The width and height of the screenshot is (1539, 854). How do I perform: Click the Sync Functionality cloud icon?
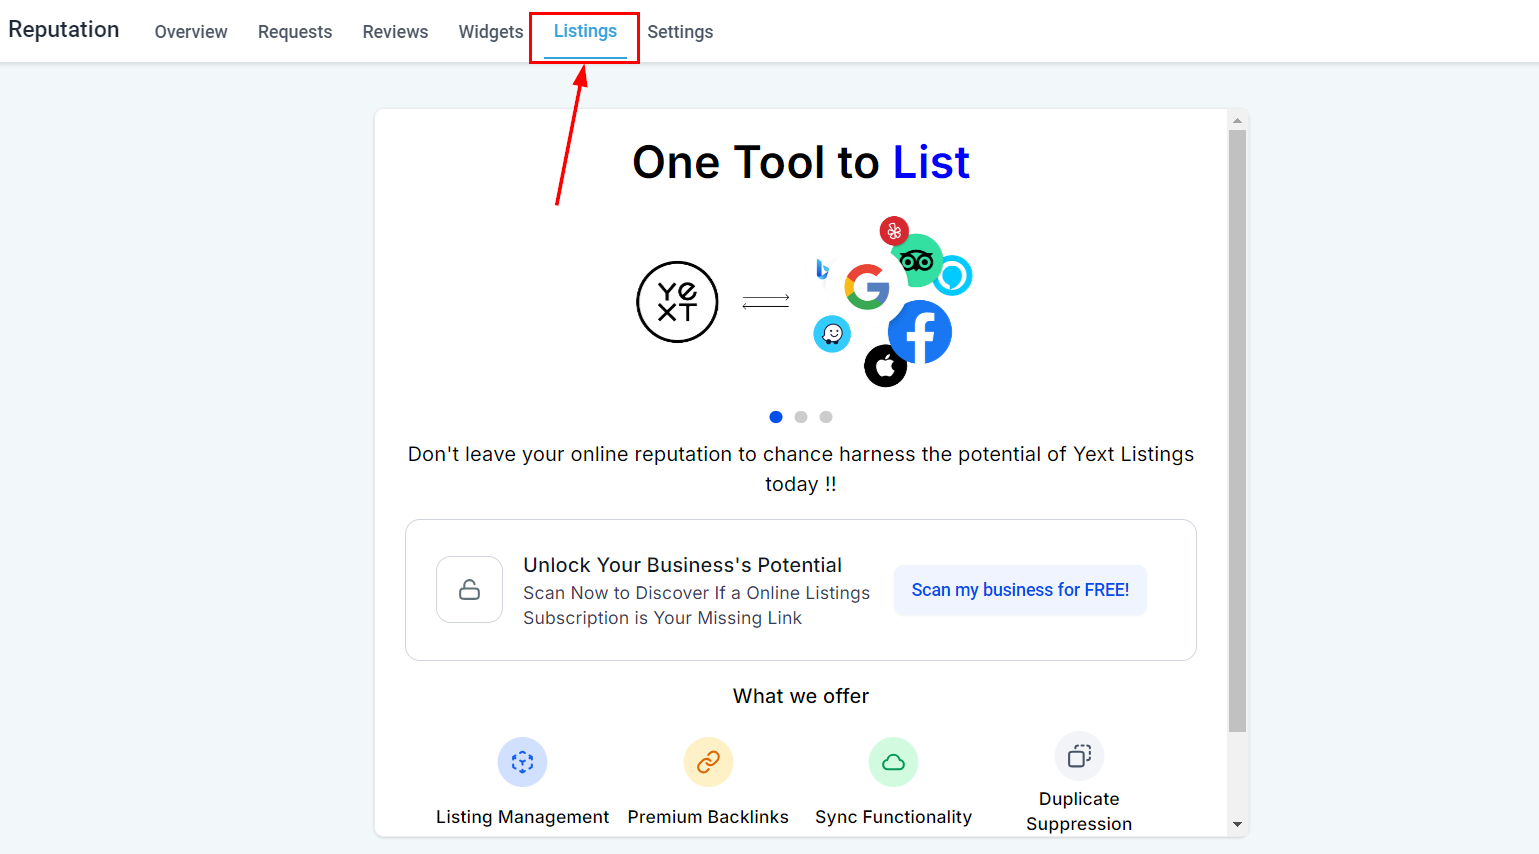893,762
